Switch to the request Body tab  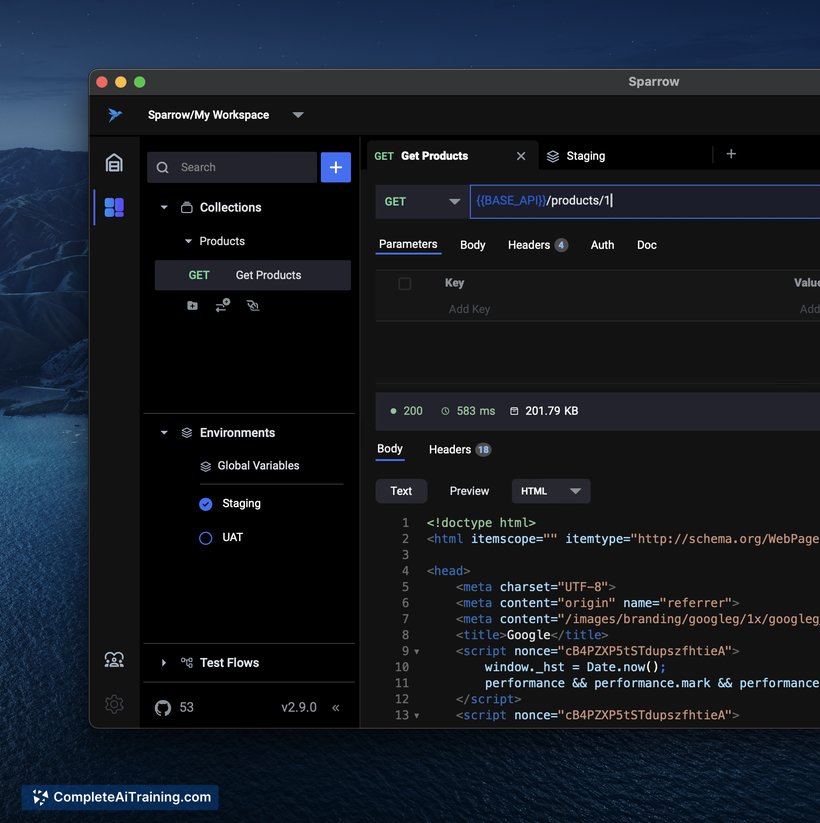tap(472, 245)
